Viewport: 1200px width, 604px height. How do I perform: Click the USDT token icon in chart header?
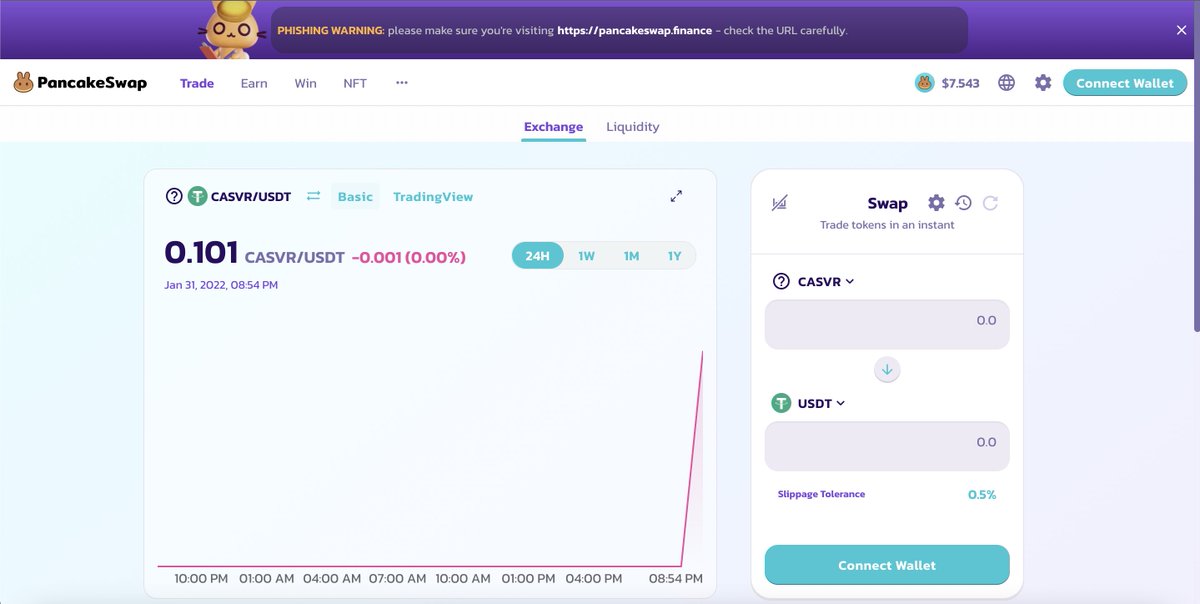(x=197, y=196)
